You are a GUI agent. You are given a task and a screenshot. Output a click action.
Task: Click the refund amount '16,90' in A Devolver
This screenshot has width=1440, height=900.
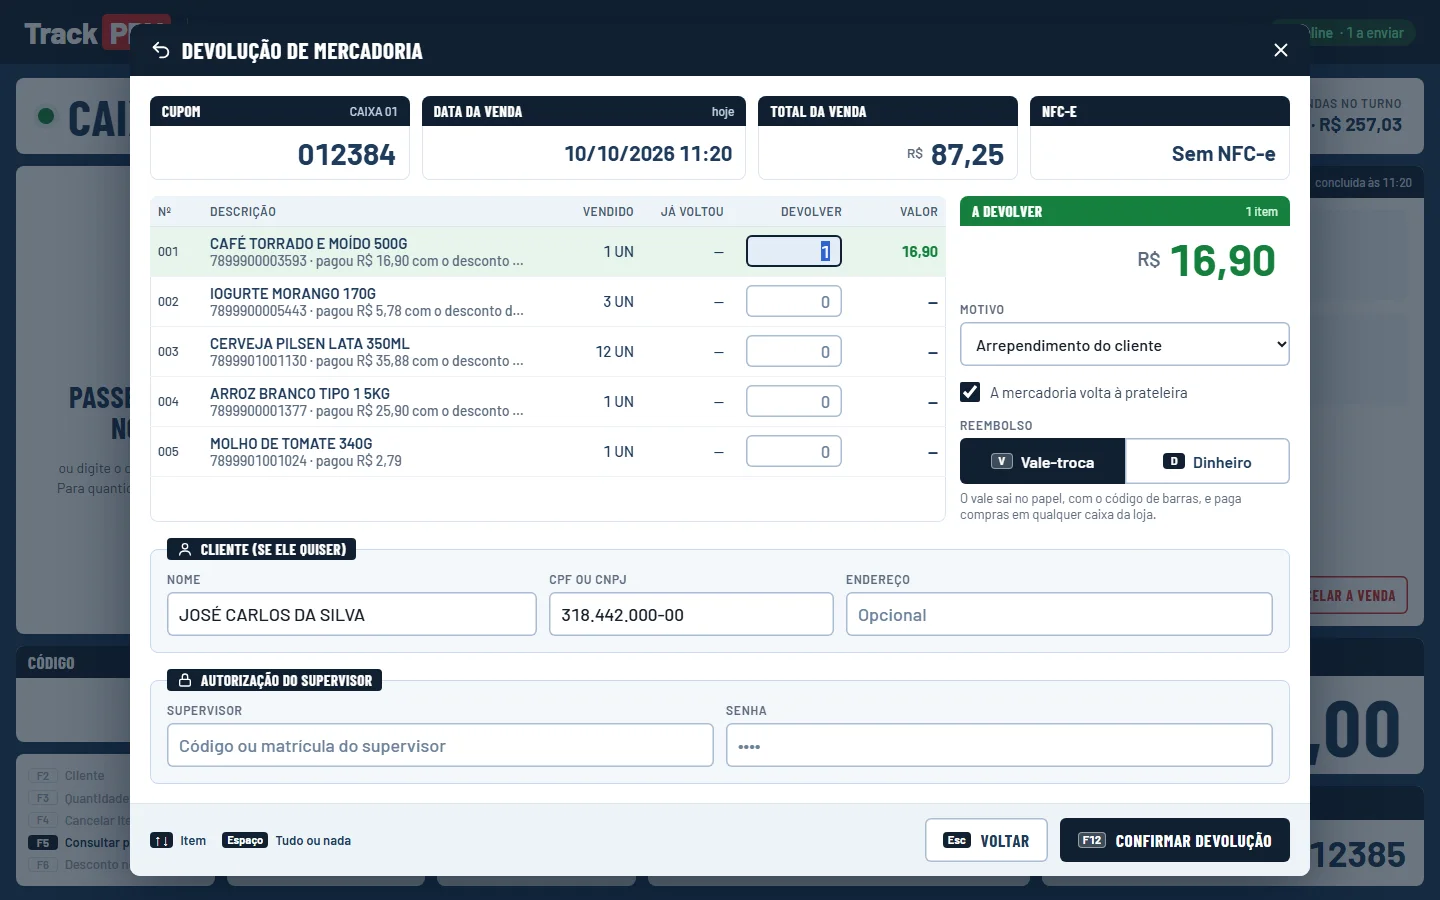[x=1222, y=260]
